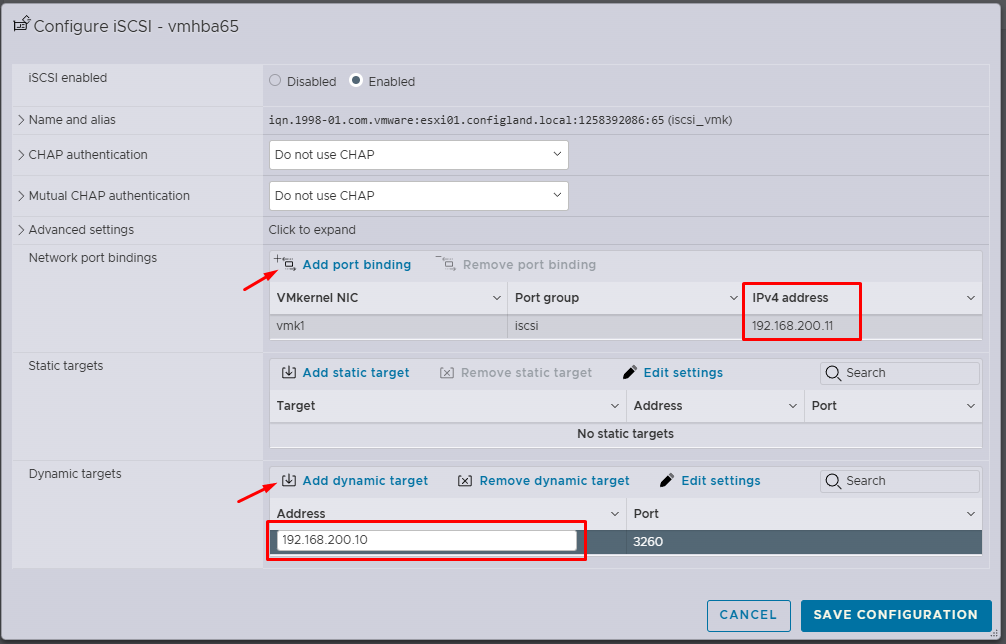Click the Add dynamic target icon
This screenshot has height=644, width=1006.
[x=288, y=480]
